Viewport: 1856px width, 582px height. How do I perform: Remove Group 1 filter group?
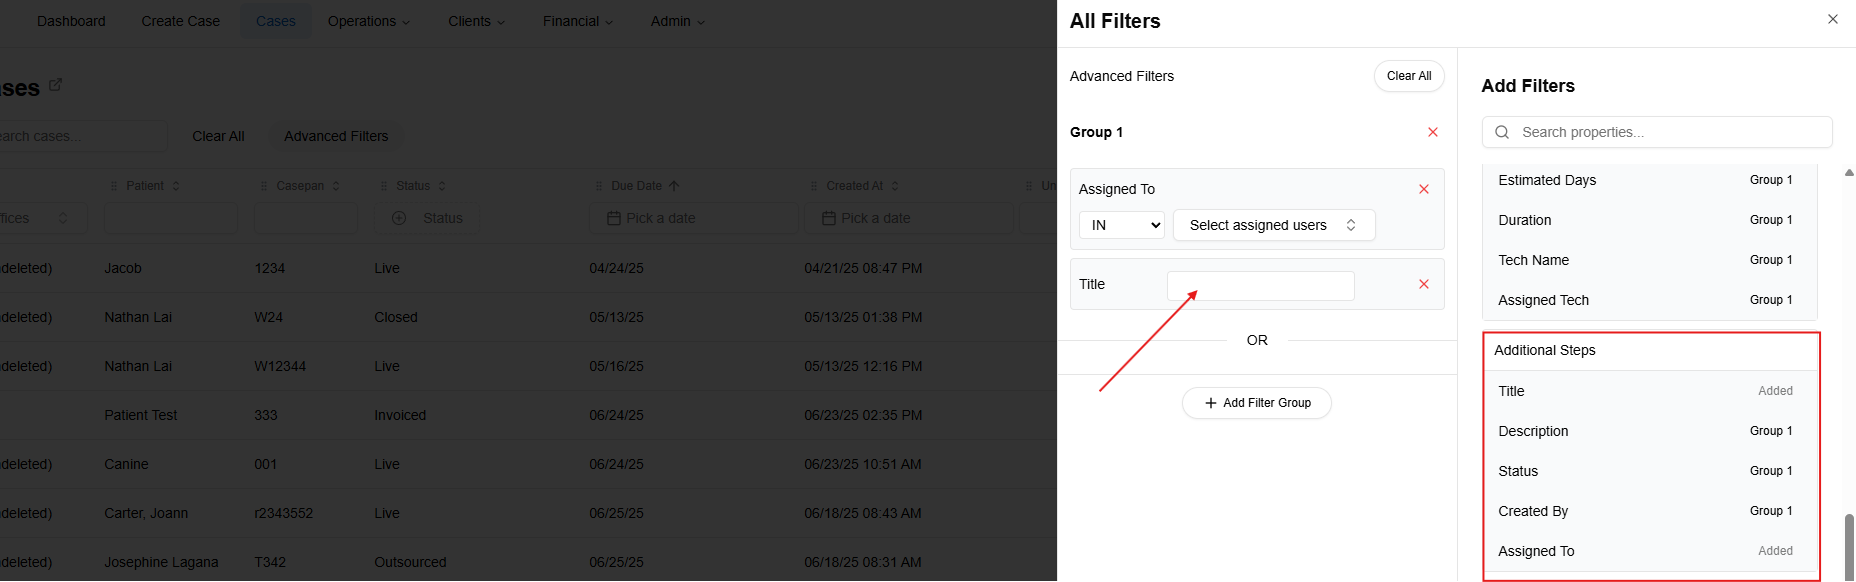point(1432,132)
